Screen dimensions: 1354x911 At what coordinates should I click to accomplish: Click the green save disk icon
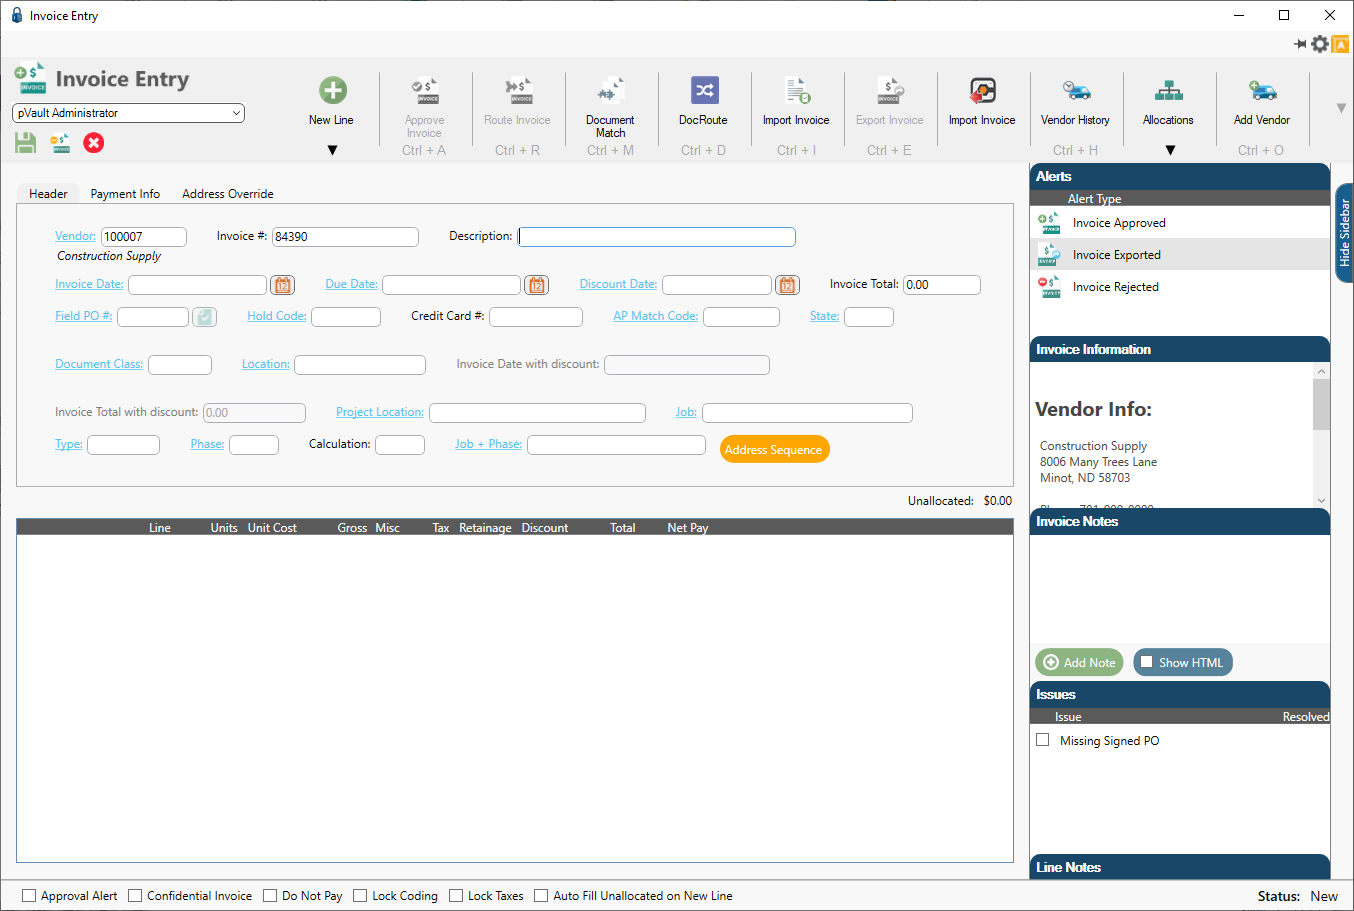[x=25, y=143]
